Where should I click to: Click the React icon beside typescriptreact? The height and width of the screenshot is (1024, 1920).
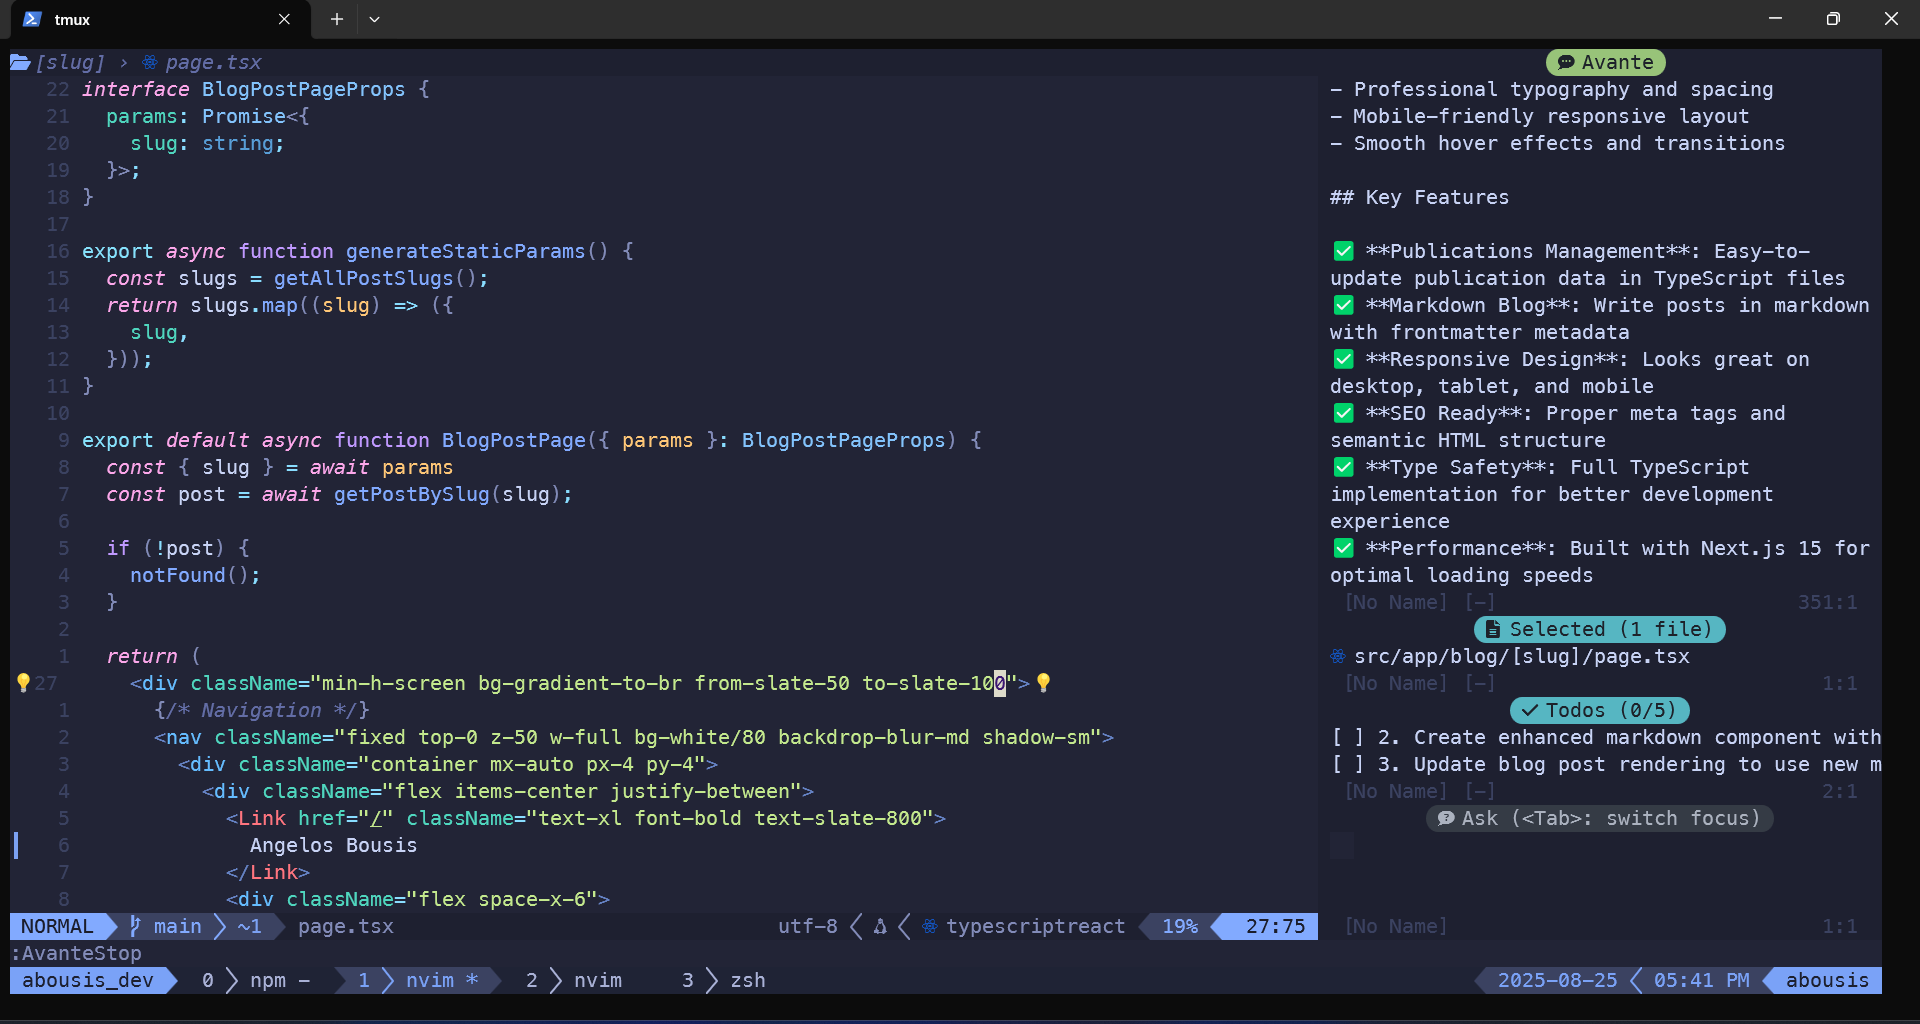coord(929,926)
